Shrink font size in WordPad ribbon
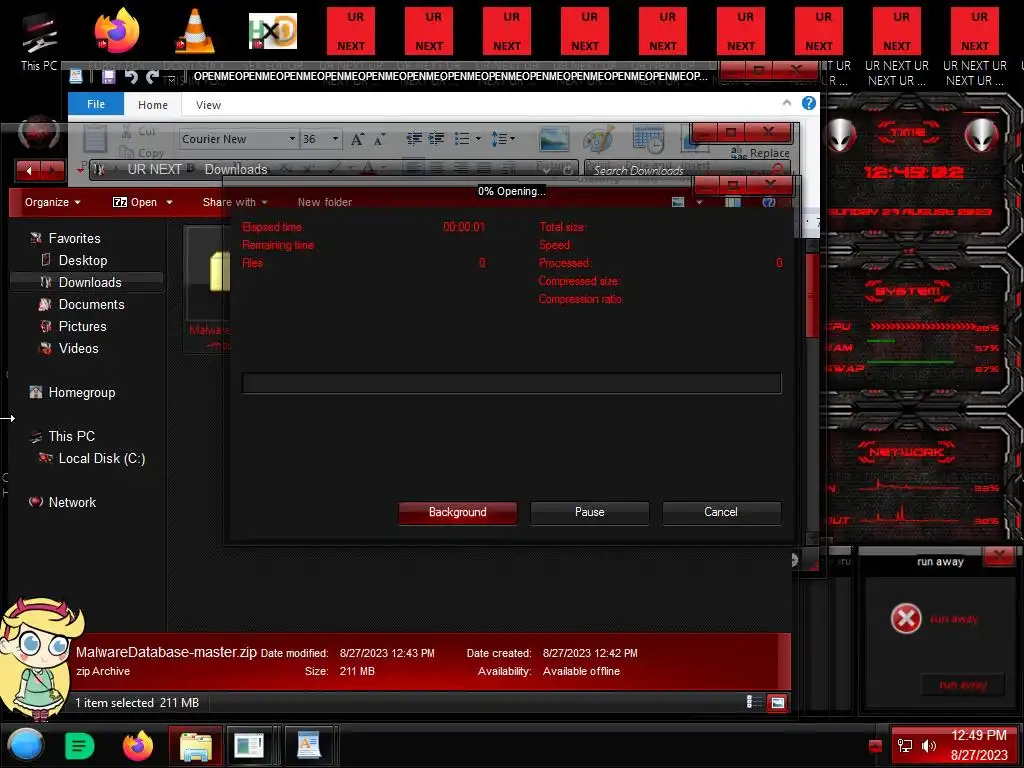This screenshot has width=1024, height=768. [x=379, y=139]
